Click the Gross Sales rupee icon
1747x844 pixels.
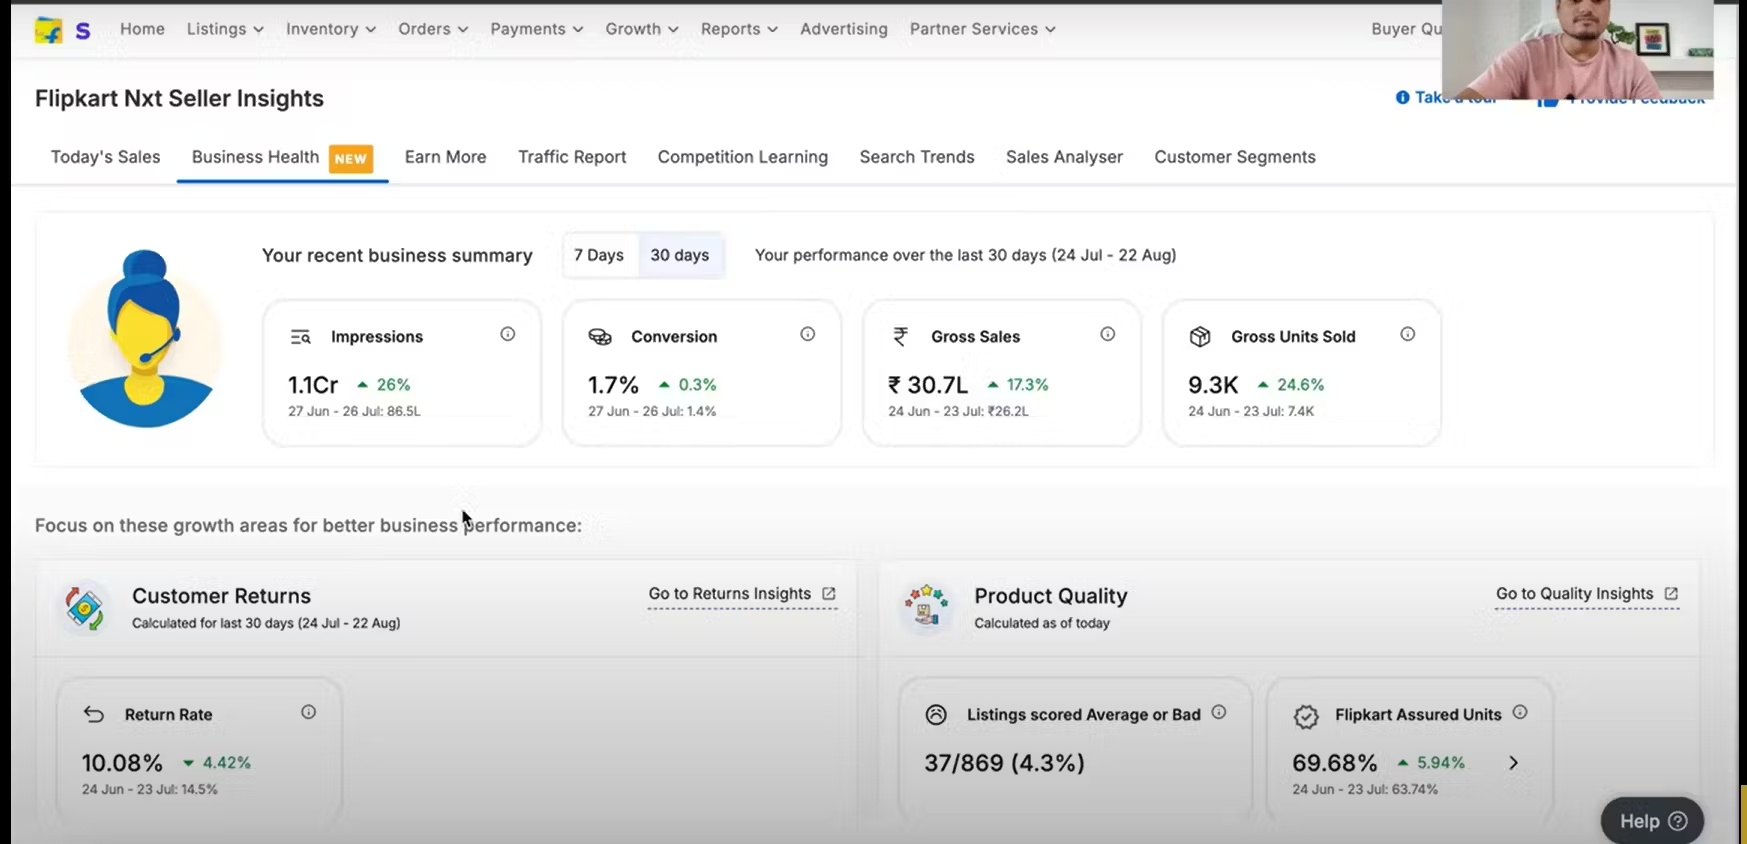900,337
